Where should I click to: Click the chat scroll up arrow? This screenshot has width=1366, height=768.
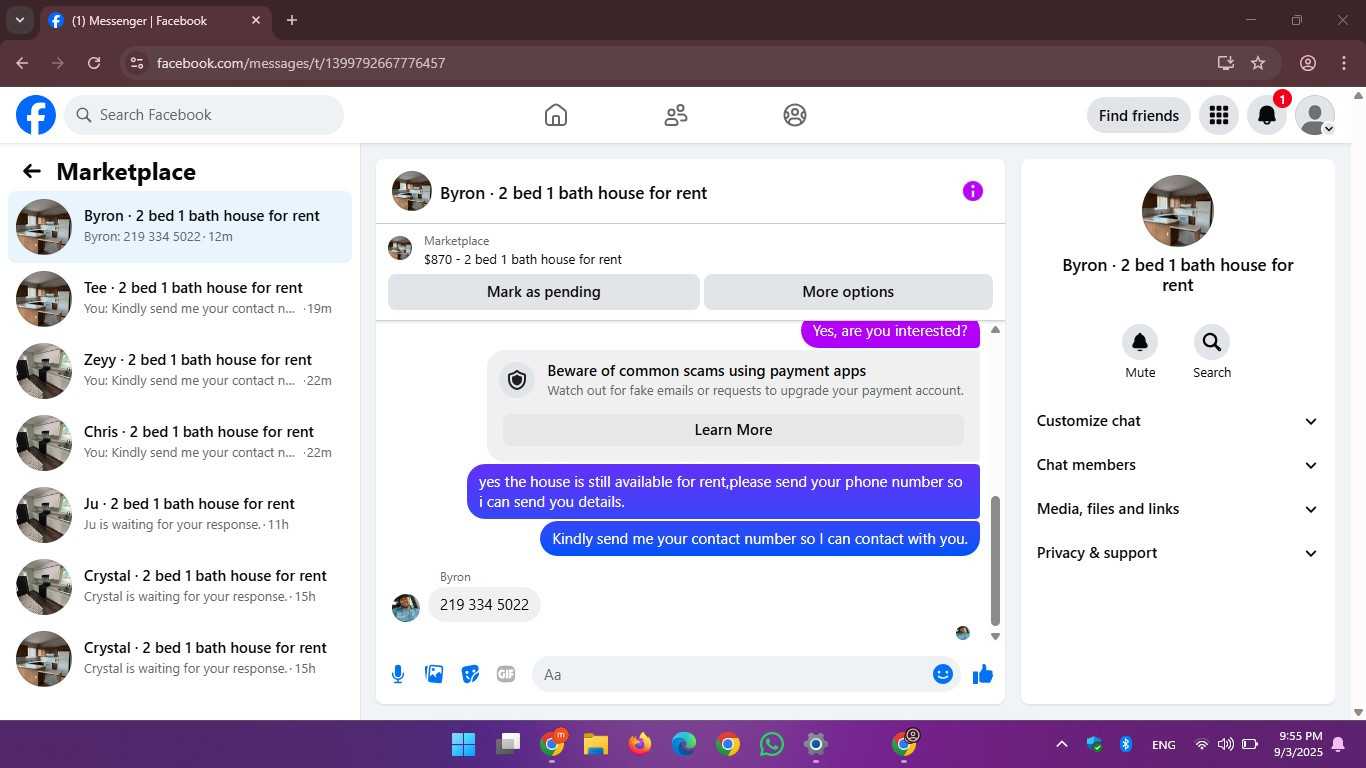point(995,330)
